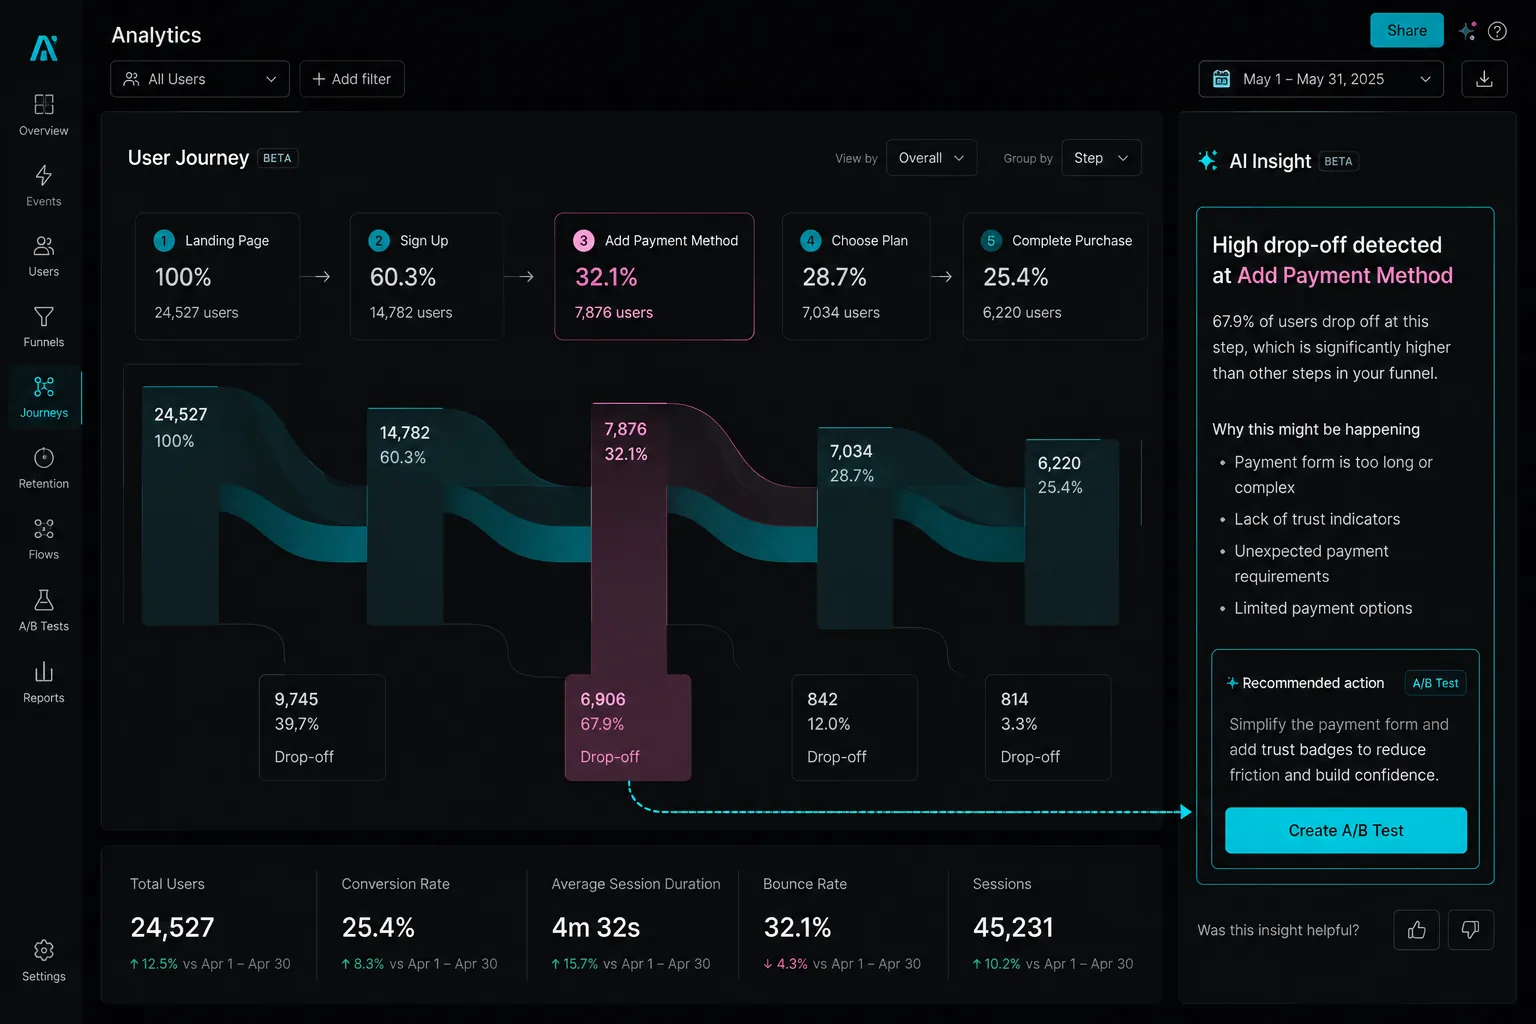Viewport: 1536px width, 1024px height.
Task: Click the 14,782 Sign Up bar
Action: pyautogui.click(x=405, y=516)
